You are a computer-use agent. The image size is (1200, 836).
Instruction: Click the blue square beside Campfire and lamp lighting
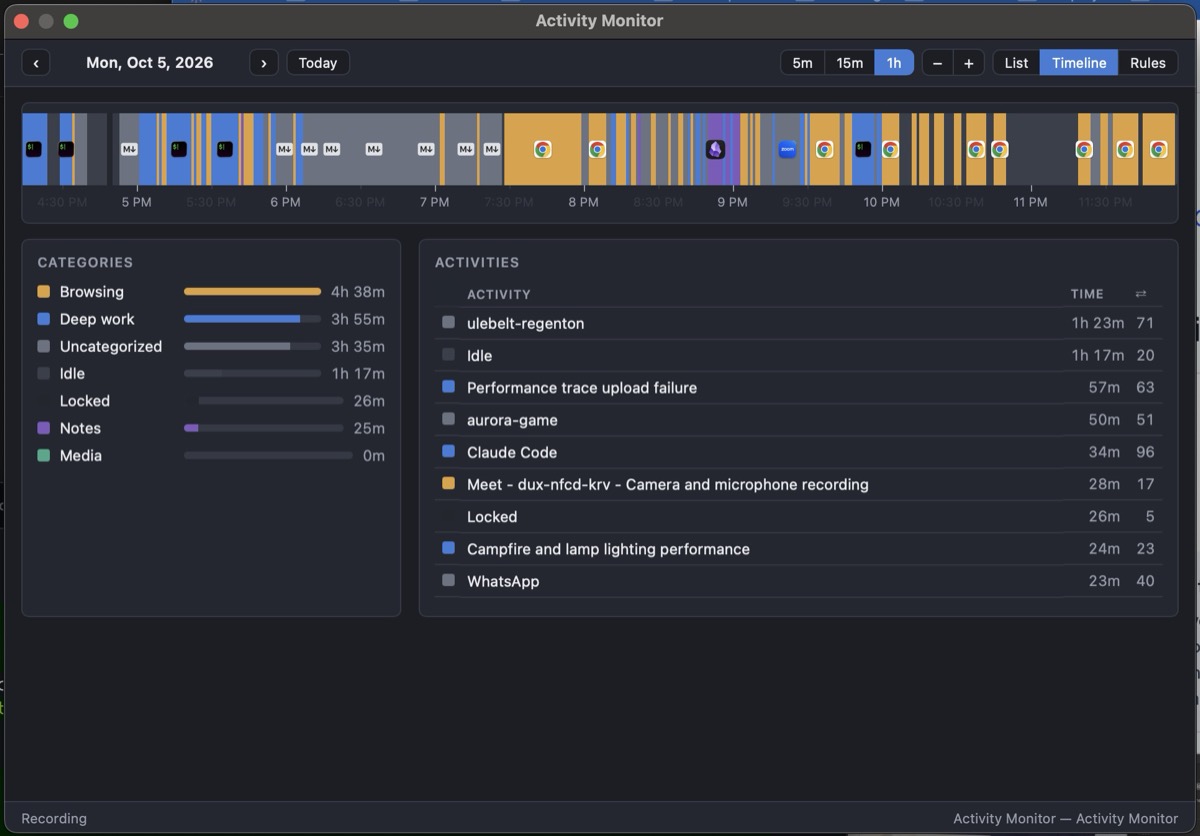pyautogui.click(x=448, y=548)
